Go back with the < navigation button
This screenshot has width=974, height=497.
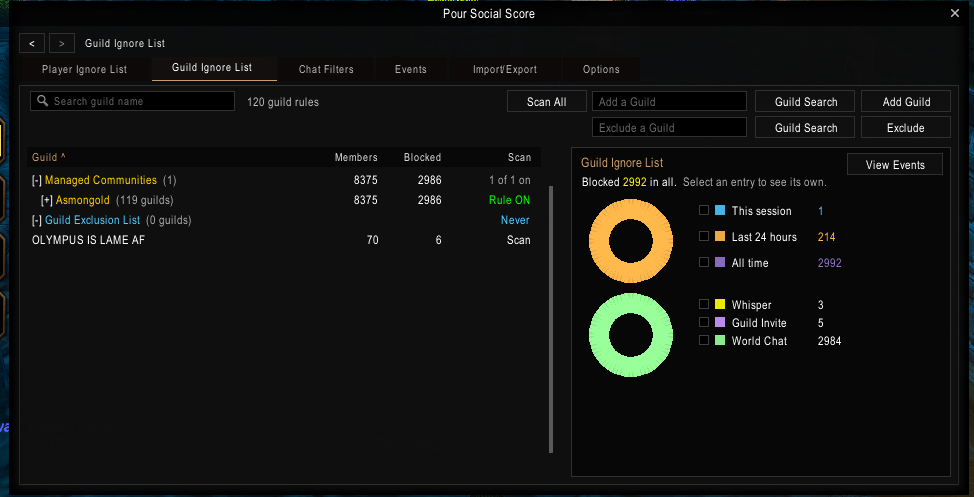coord(32,43)
